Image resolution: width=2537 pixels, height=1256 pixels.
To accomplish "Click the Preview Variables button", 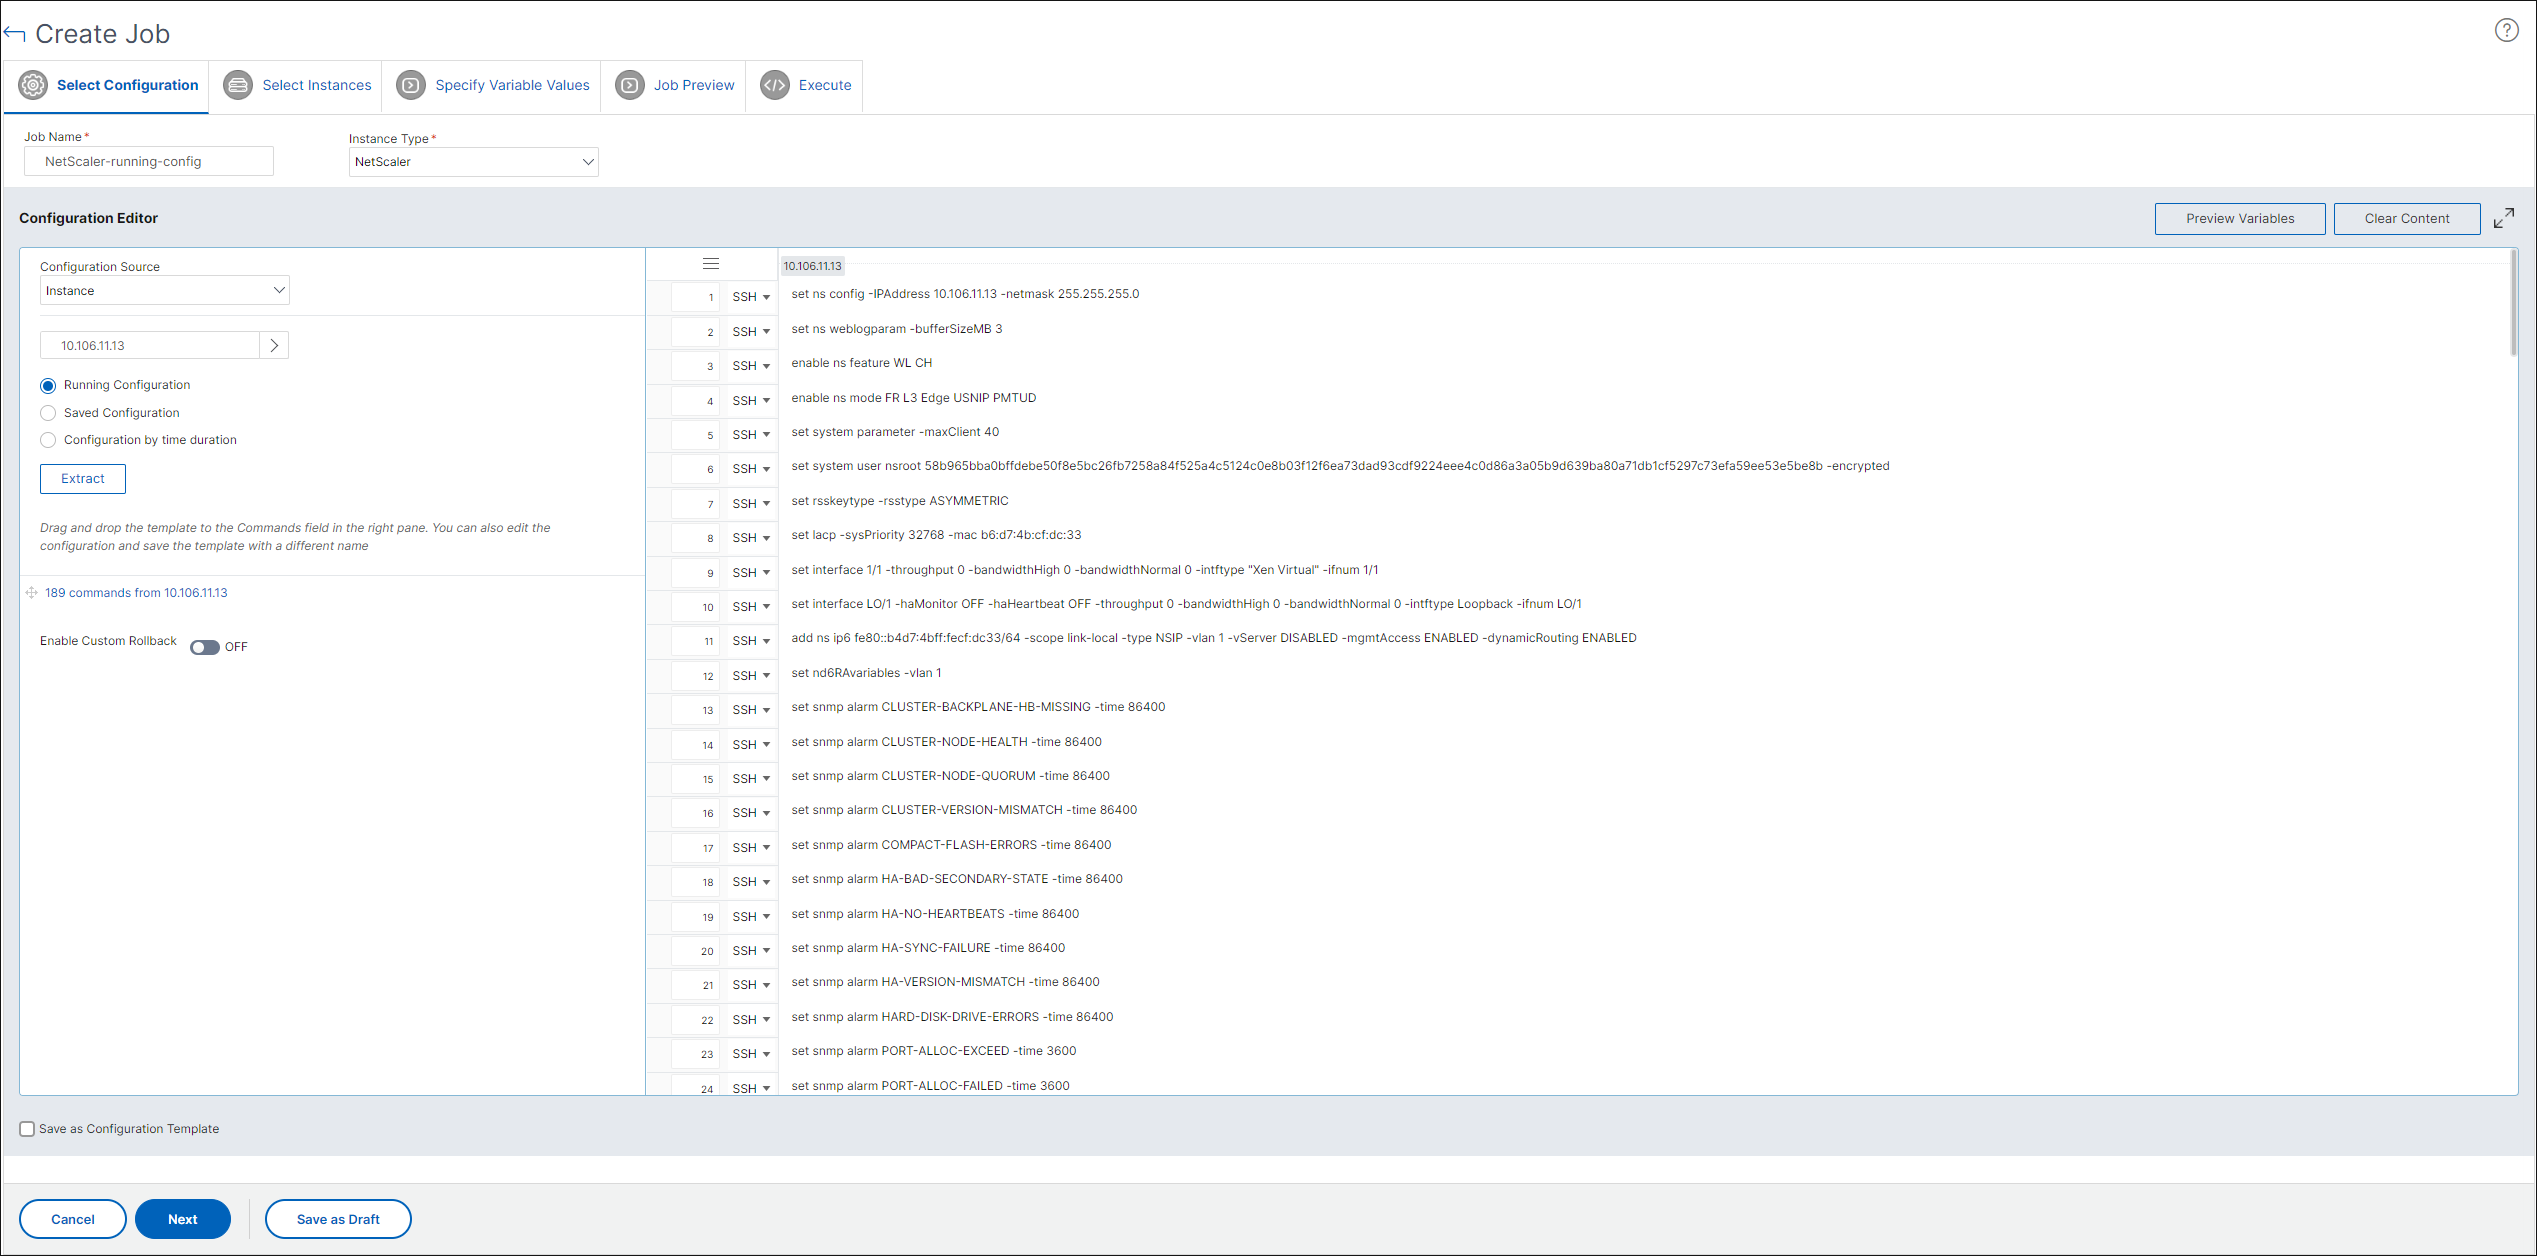I will (x=2240, y=219).
